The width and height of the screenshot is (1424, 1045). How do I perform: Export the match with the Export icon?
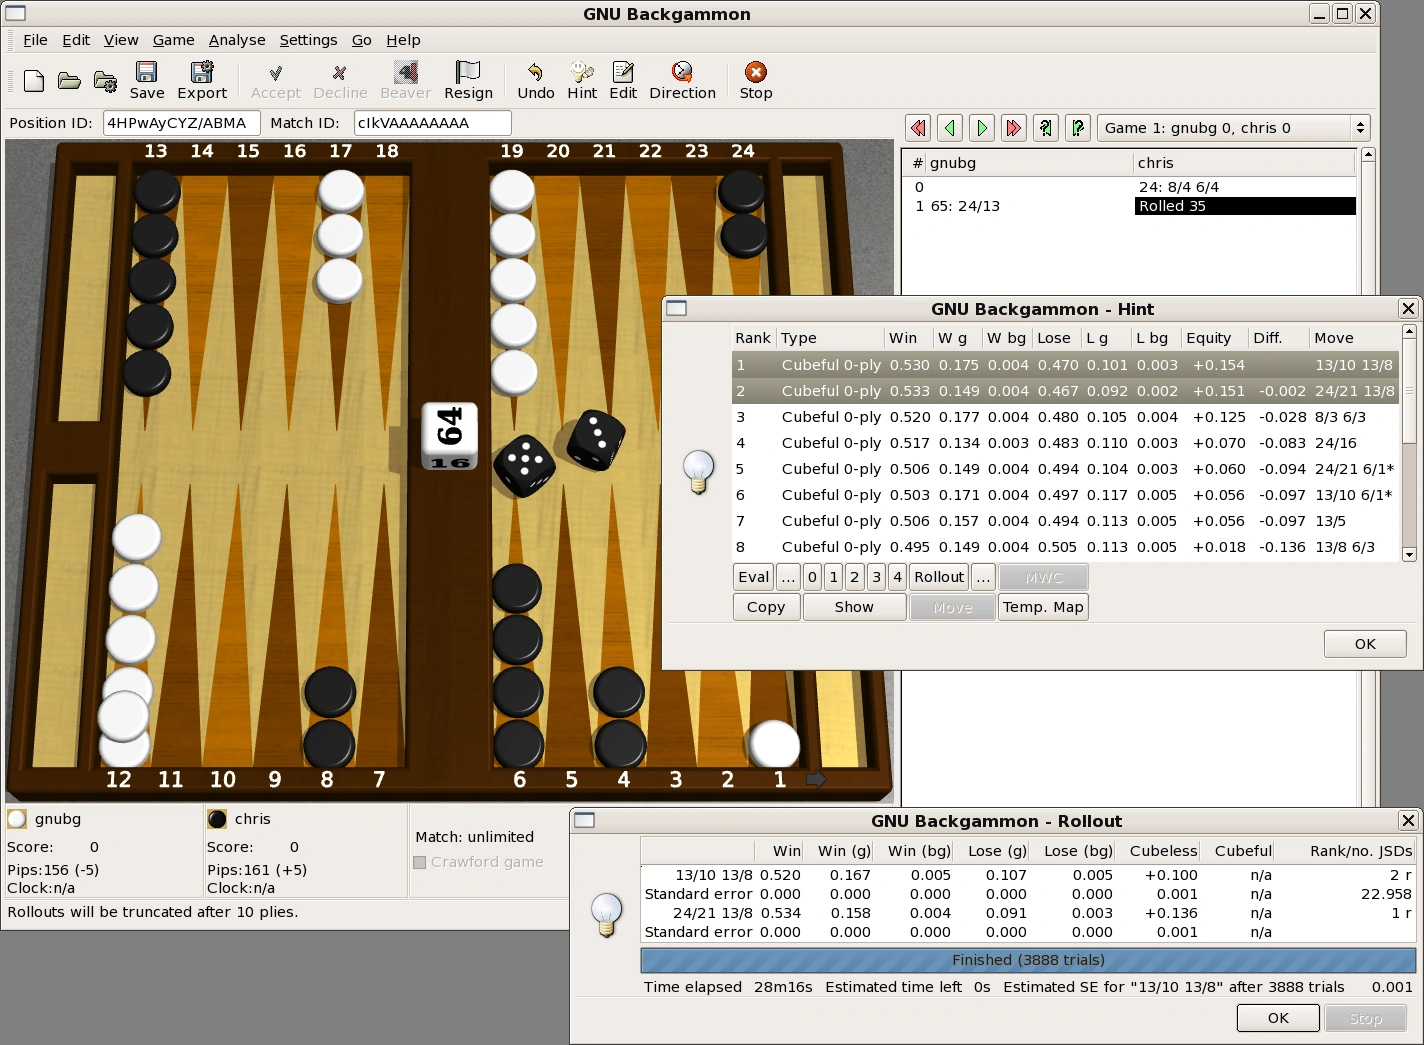coord(201,80)
